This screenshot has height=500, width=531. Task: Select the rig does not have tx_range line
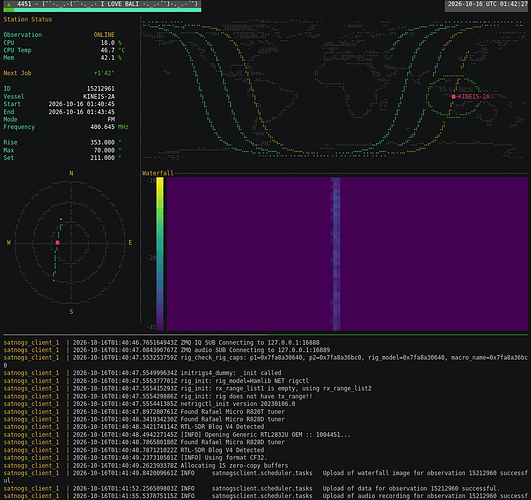coord(266,396)
